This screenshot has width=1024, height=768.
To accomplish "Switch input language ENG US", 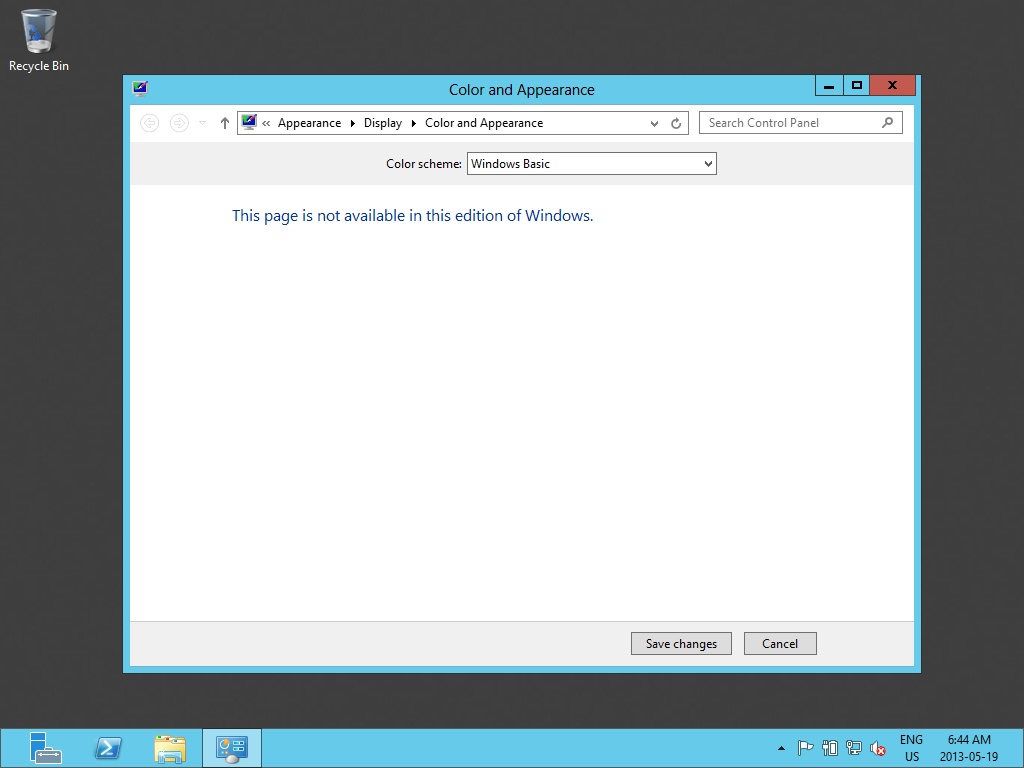I will click(x=912, y=748).
